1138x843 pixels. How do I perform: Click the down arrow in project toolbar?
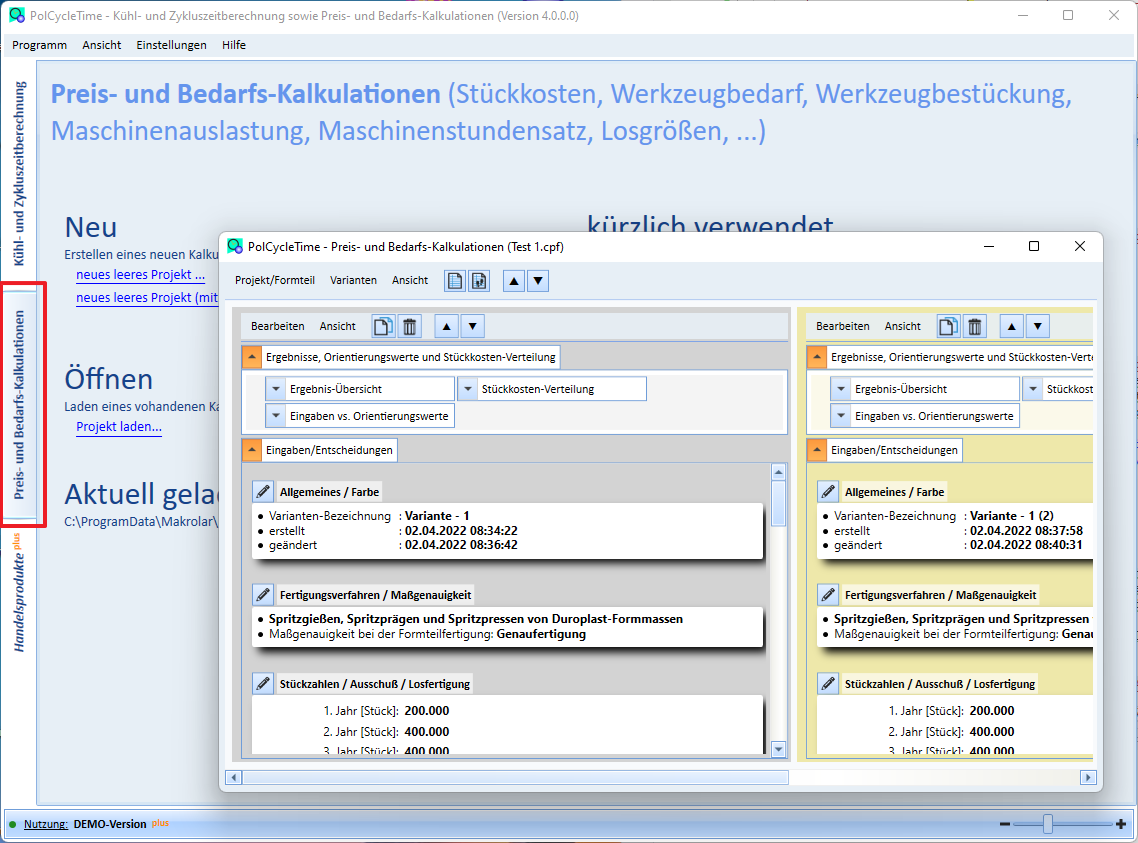[x=538, y=281]
